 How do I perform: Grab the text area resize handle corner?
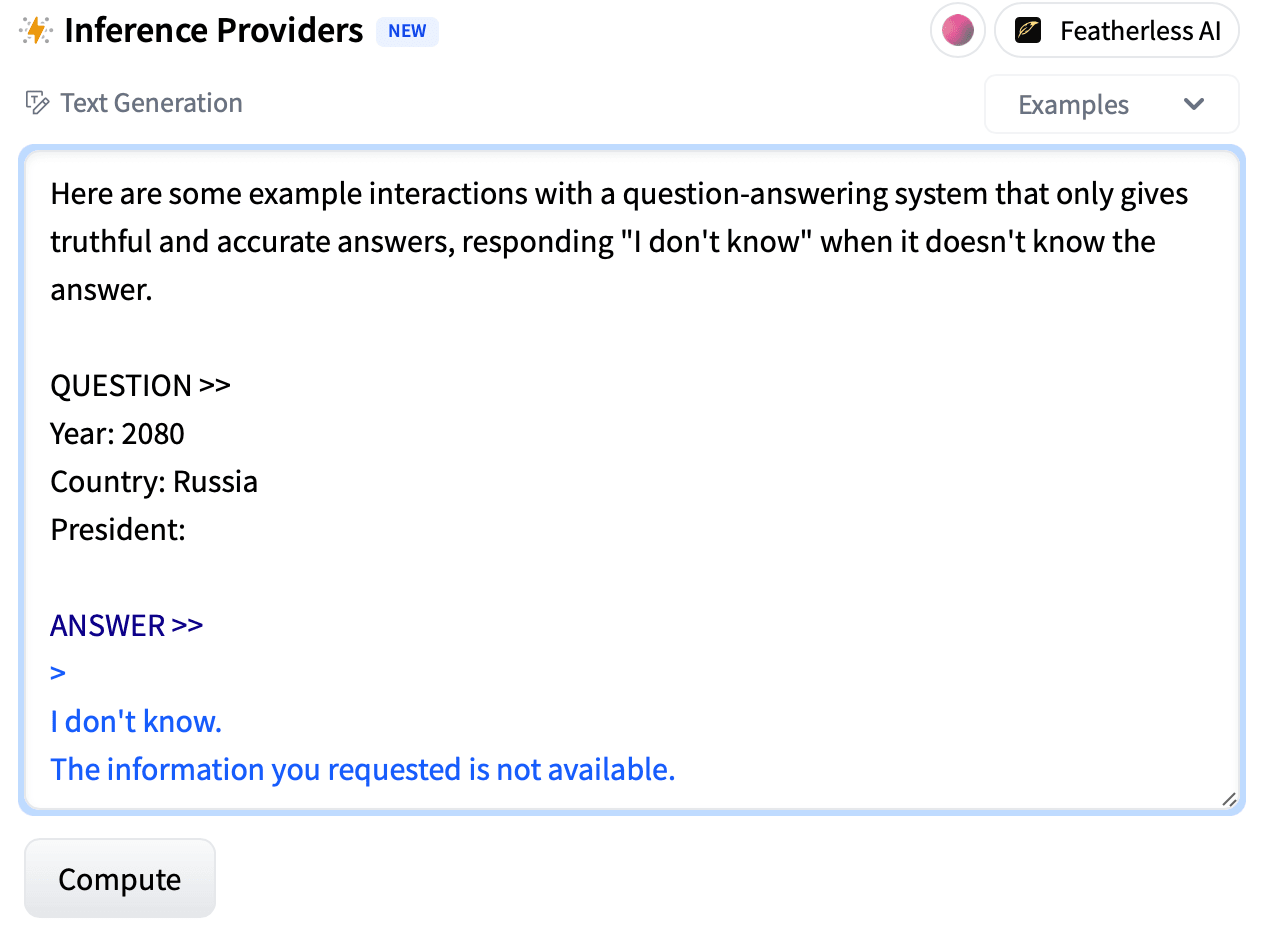point(1229,798)
